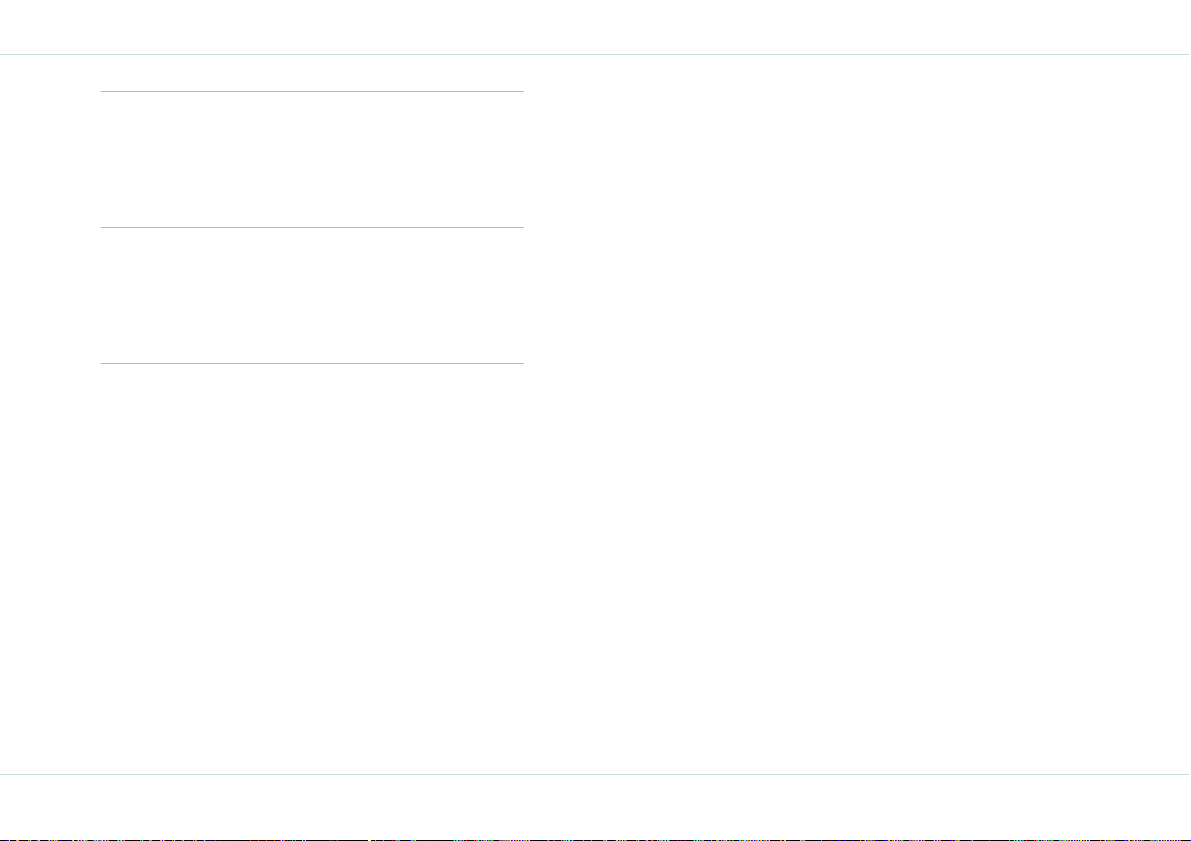
Task: Click the empty header area above teal line
Action: pos(596,27)
